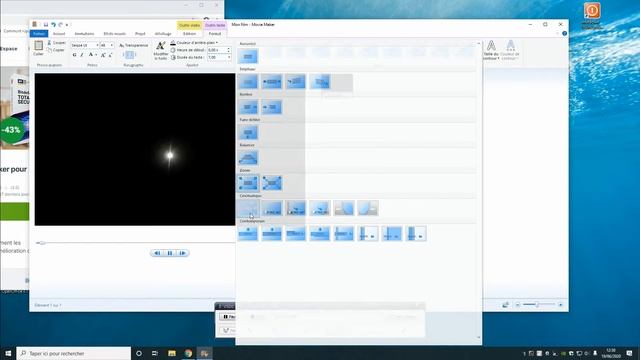The height and width of the screenshot is (360, 640).
Task: Apply the first Cinématique text effect
Action: [248, 209]
